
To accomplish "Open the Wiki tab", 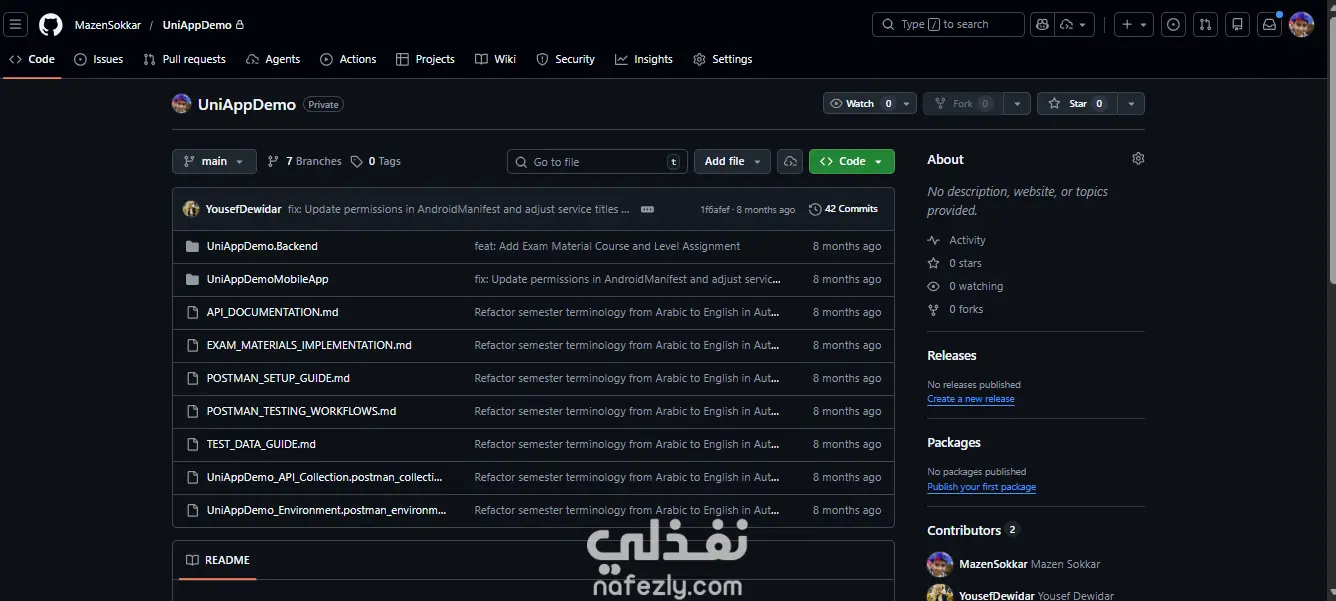I will (x=496, y=59).
